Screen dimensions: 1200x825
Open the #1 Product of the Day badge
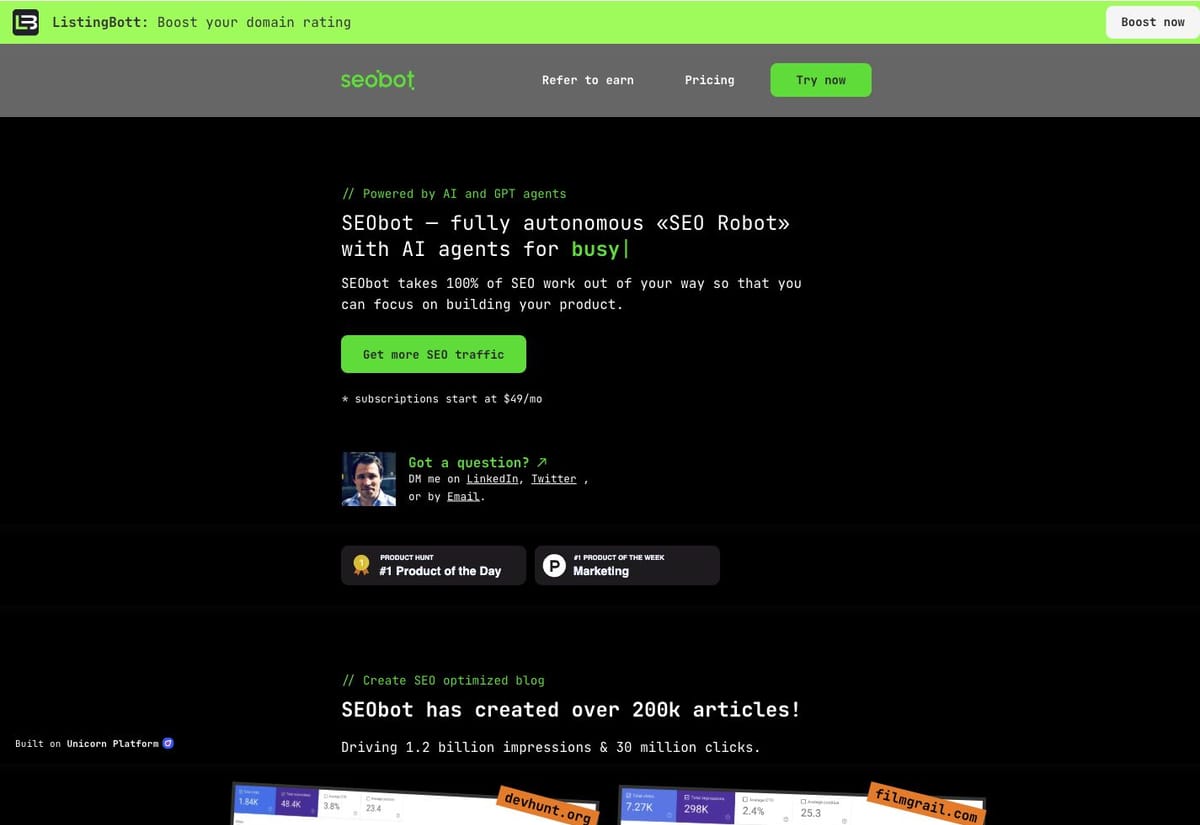point(433,565)
